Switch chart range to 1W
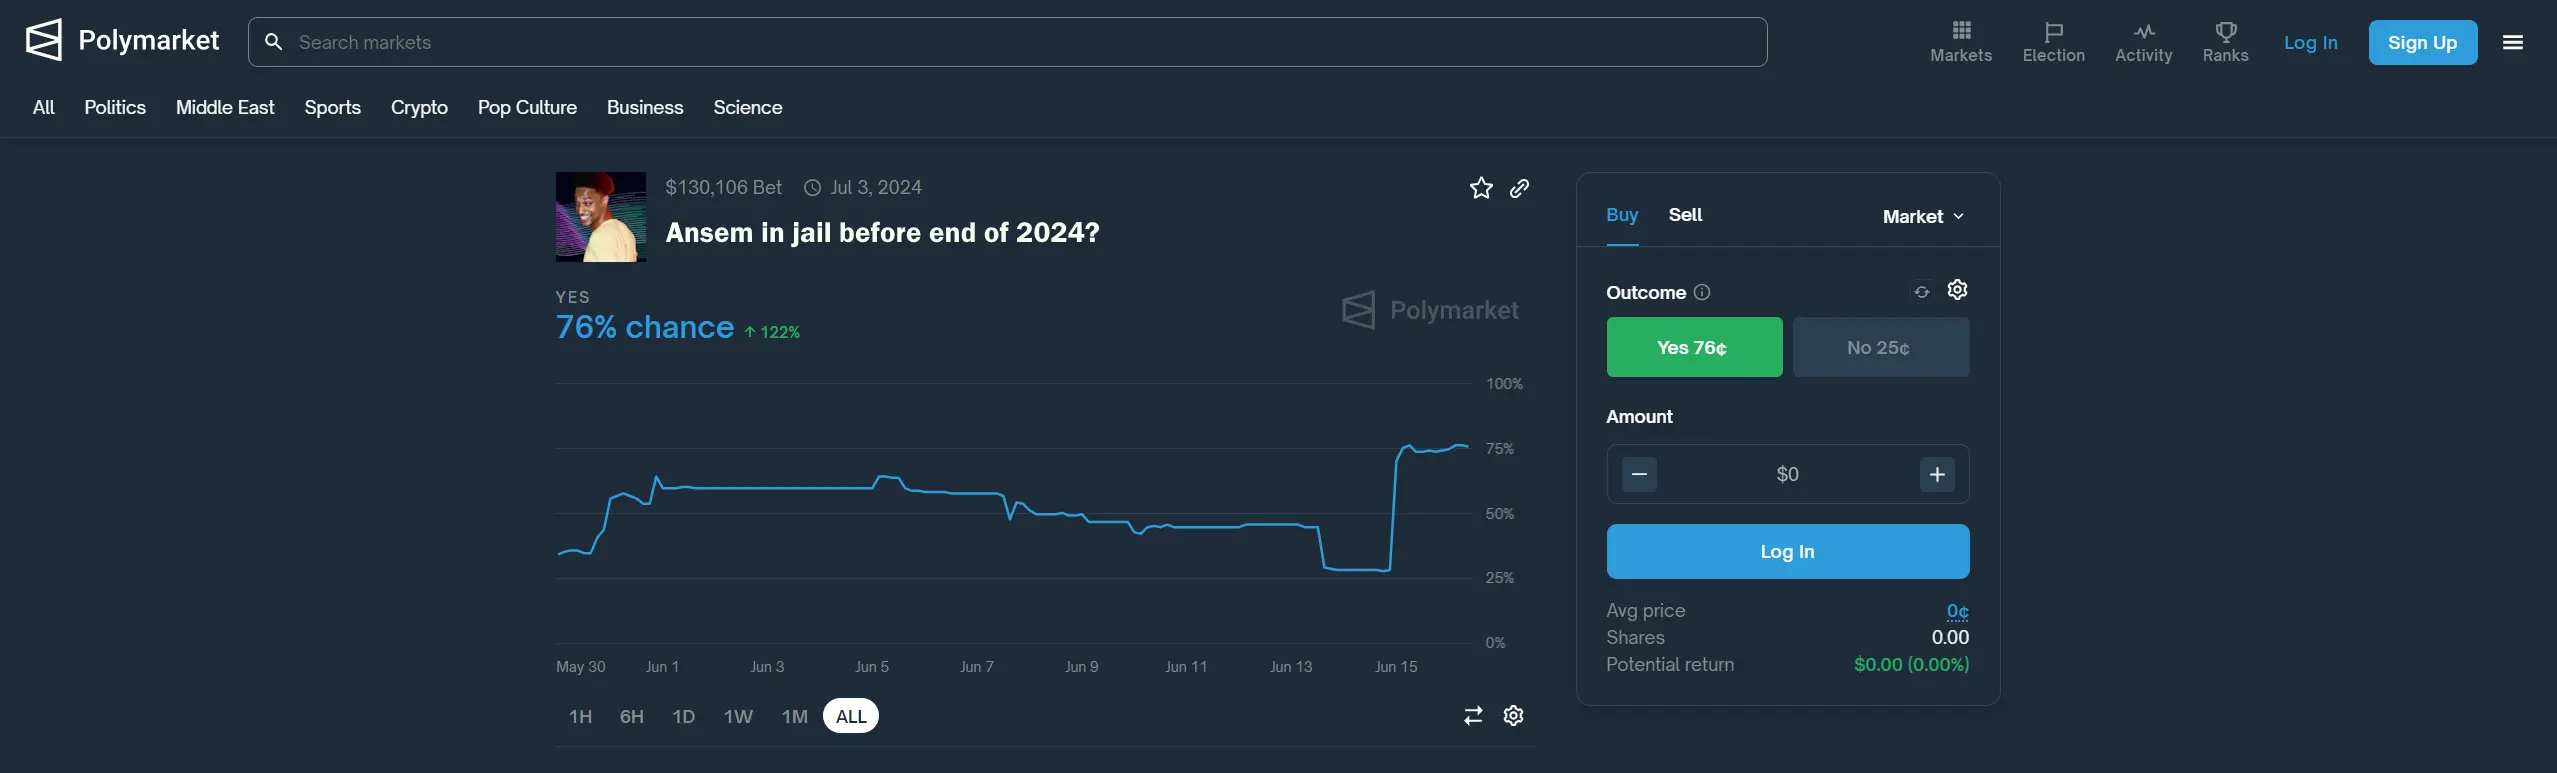This screenshot has height=773, width=2557. point(738,716)
